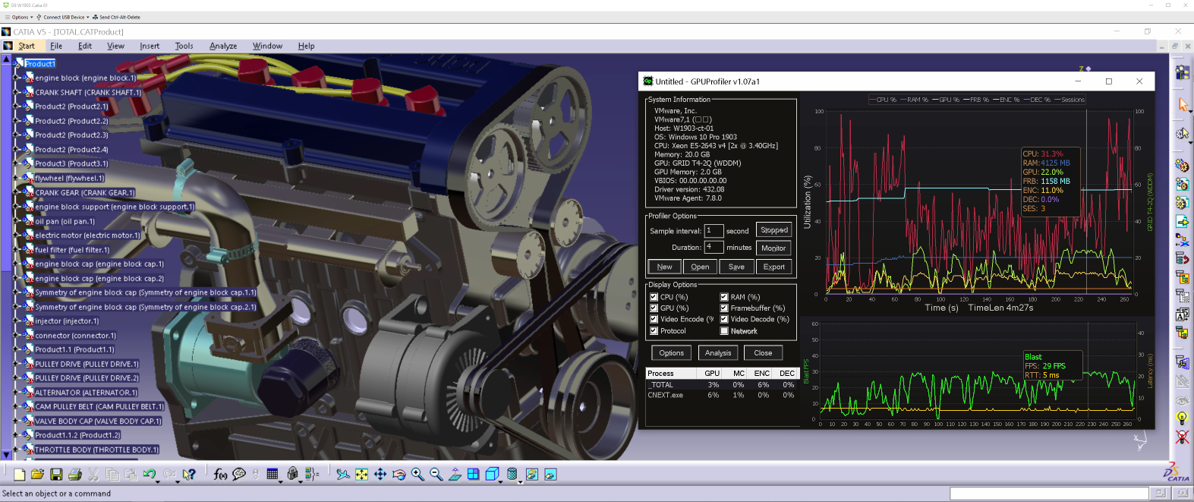
Task: Click the Print icon in bottom toolbar
Action: coord(75,475)
